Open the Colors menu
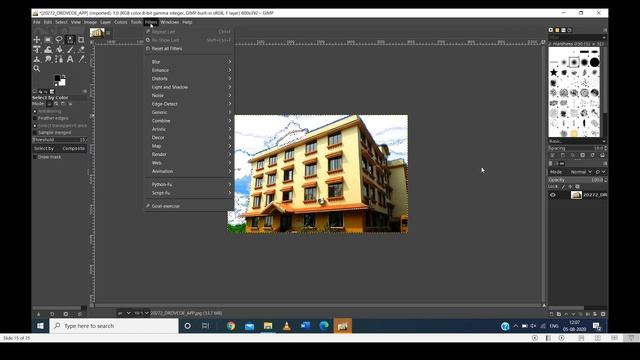The image size is (640, 360). 120,22
